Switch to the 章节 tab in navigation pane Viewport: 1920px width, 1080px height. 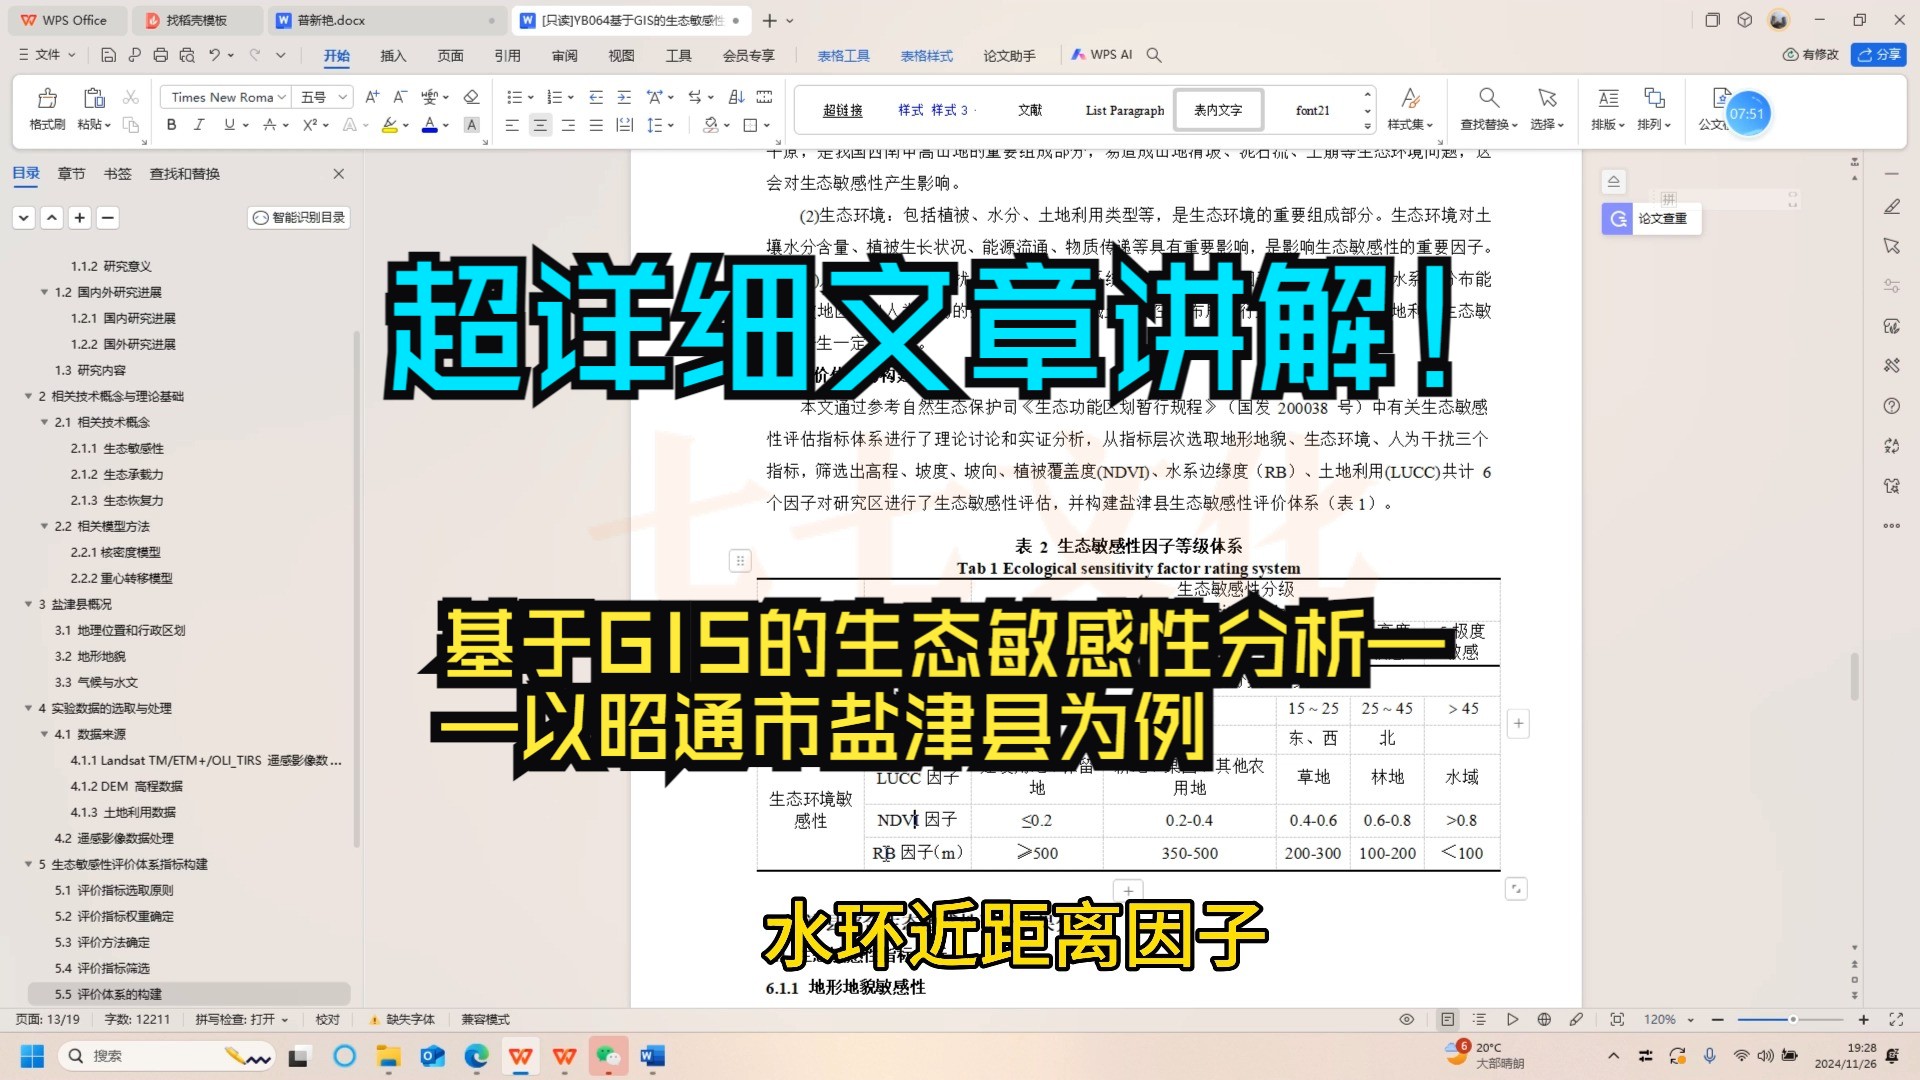(x=71, y=173)
